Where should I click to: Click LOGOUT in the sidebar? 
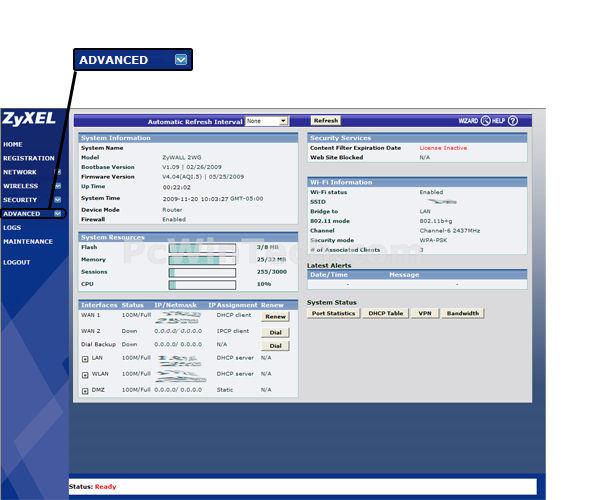[x=17, y=262]
